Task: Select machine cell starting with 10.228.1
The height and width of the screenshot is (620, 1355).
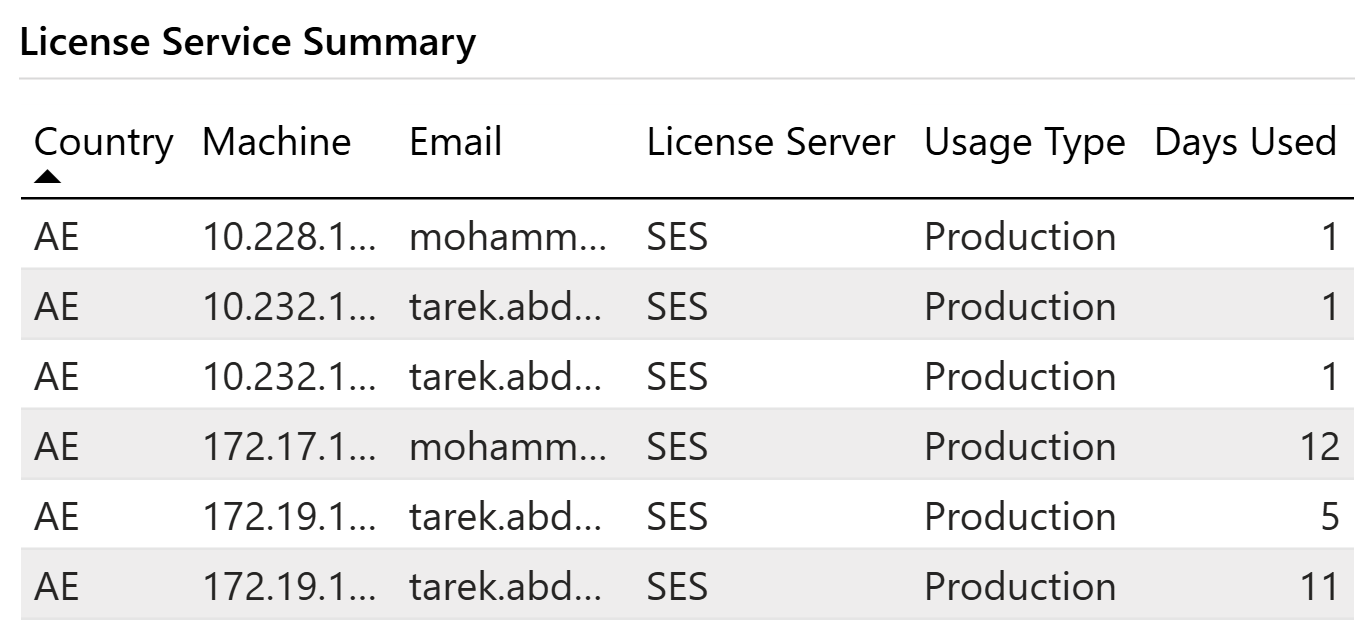Action: [x=288, y=237]
